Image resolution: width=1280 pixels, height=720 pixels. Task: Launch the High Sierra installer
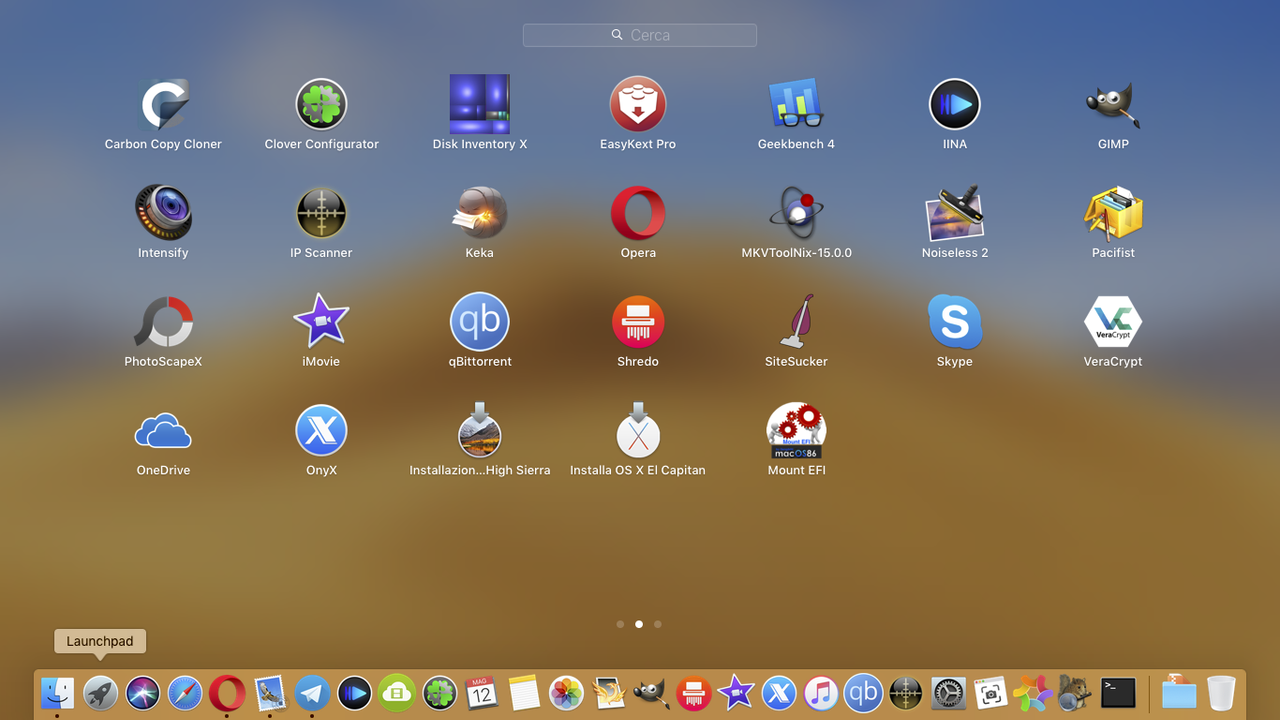click(x=480, y=431)
